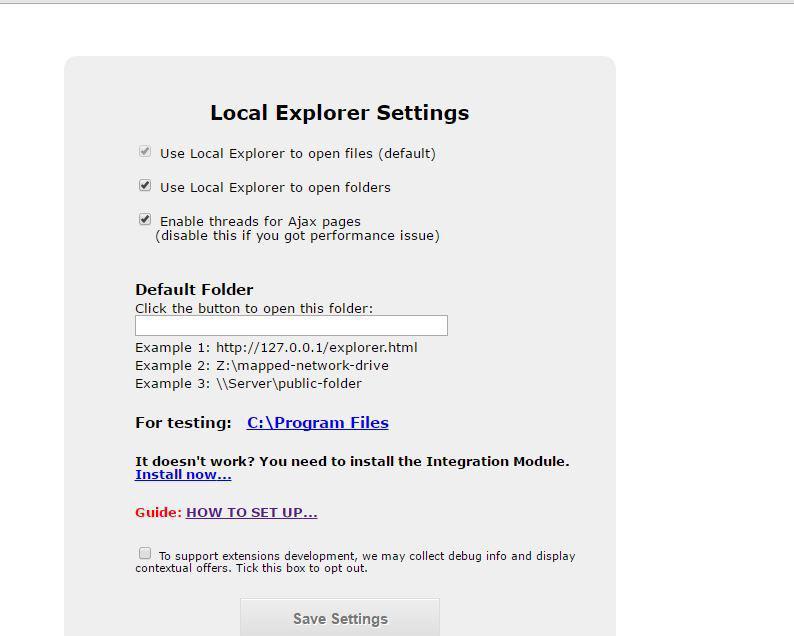
Task: Click the 'Example 2: Z:\mapped-network-drive' text
Action: coord(262,366)
